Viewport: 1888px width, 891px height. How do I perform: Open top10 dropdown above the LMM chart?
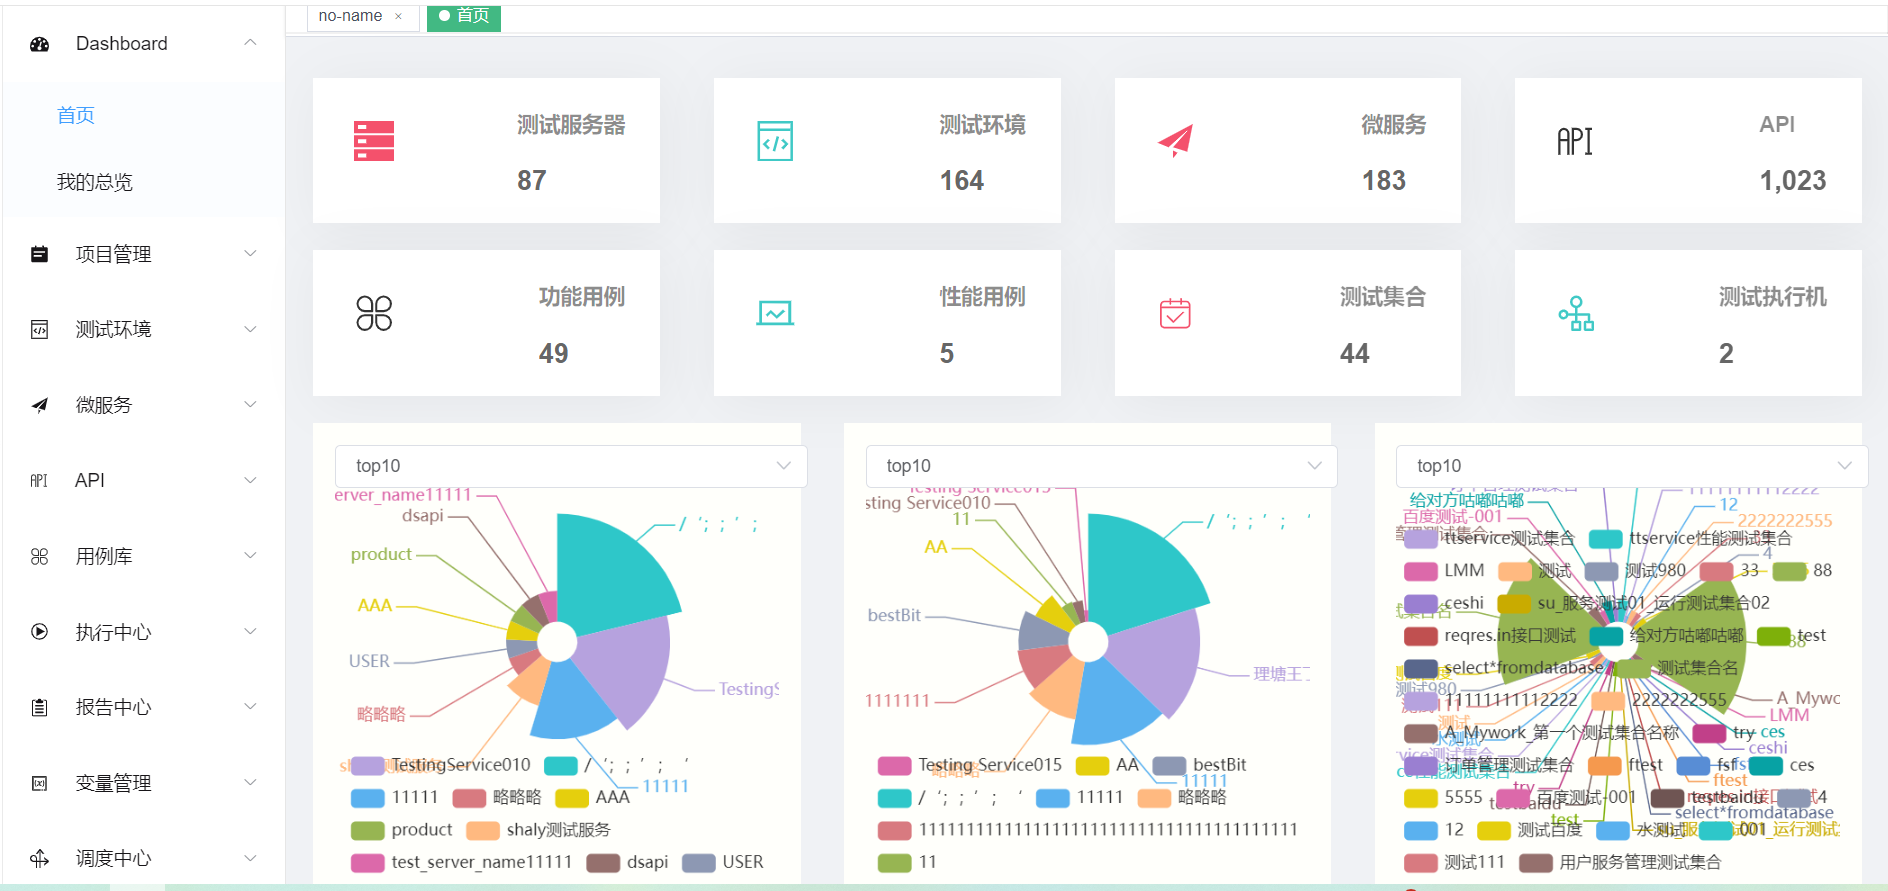point(1632,466)
